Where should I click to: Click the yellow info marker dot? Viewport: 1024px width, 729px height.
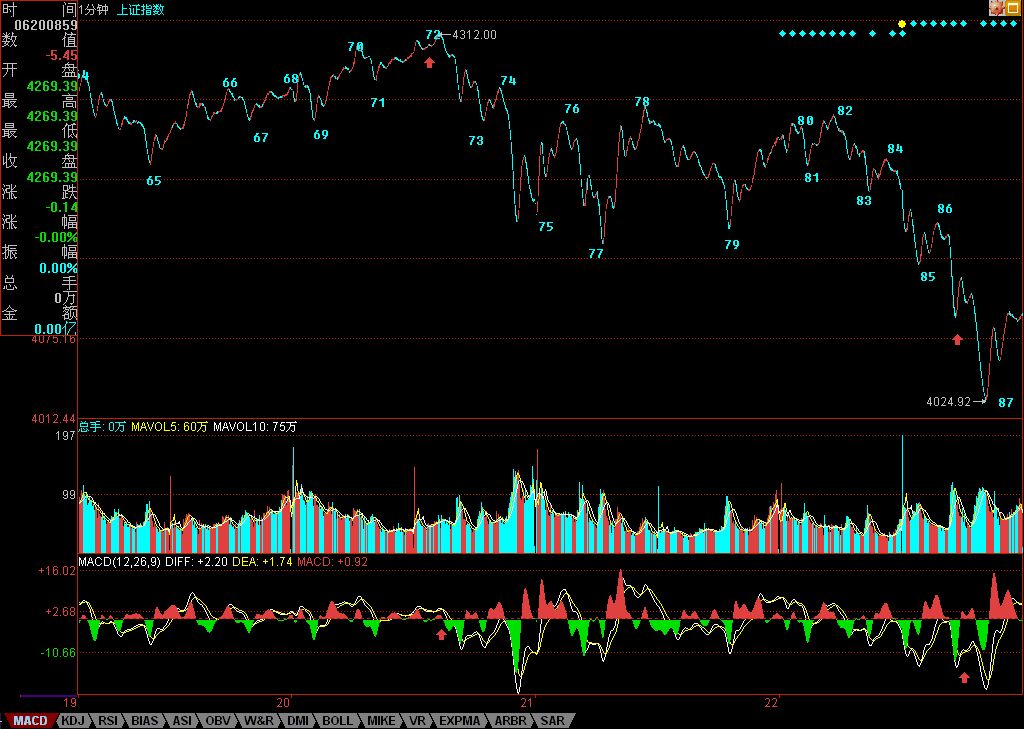click(902, 23)
